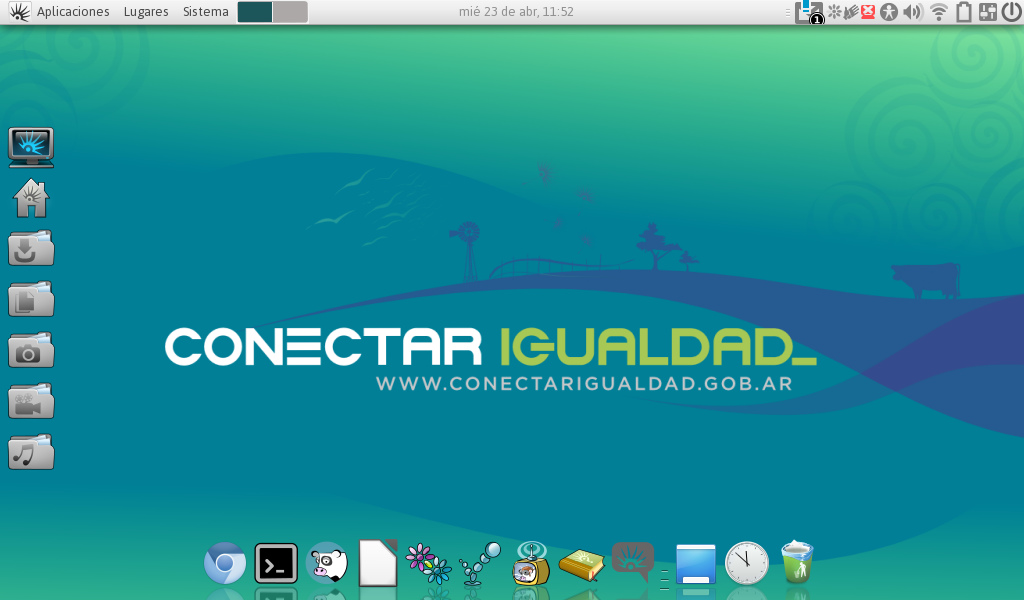This screenshot has height=600, width=1024.
Task: Switch to the second grey workspace
Action: point(290,12)
